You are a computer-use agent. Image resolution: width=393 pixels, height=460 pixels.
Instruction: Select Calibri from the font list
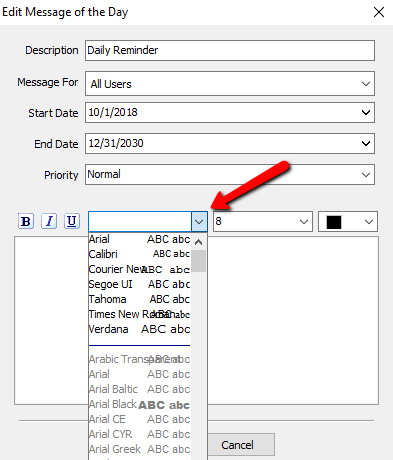coord(139,254)
